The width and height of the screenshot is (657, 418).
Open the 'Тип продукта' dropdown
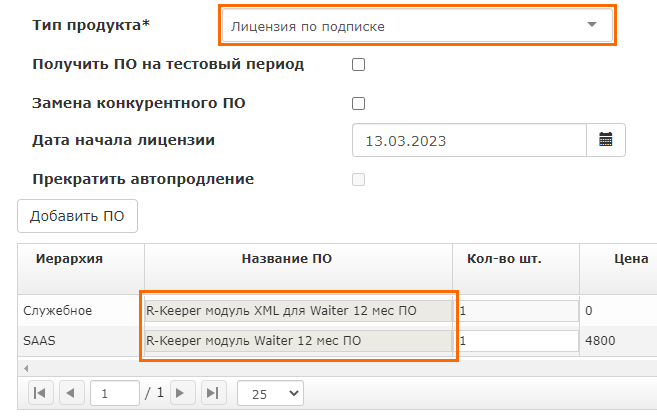coord(415,25)
